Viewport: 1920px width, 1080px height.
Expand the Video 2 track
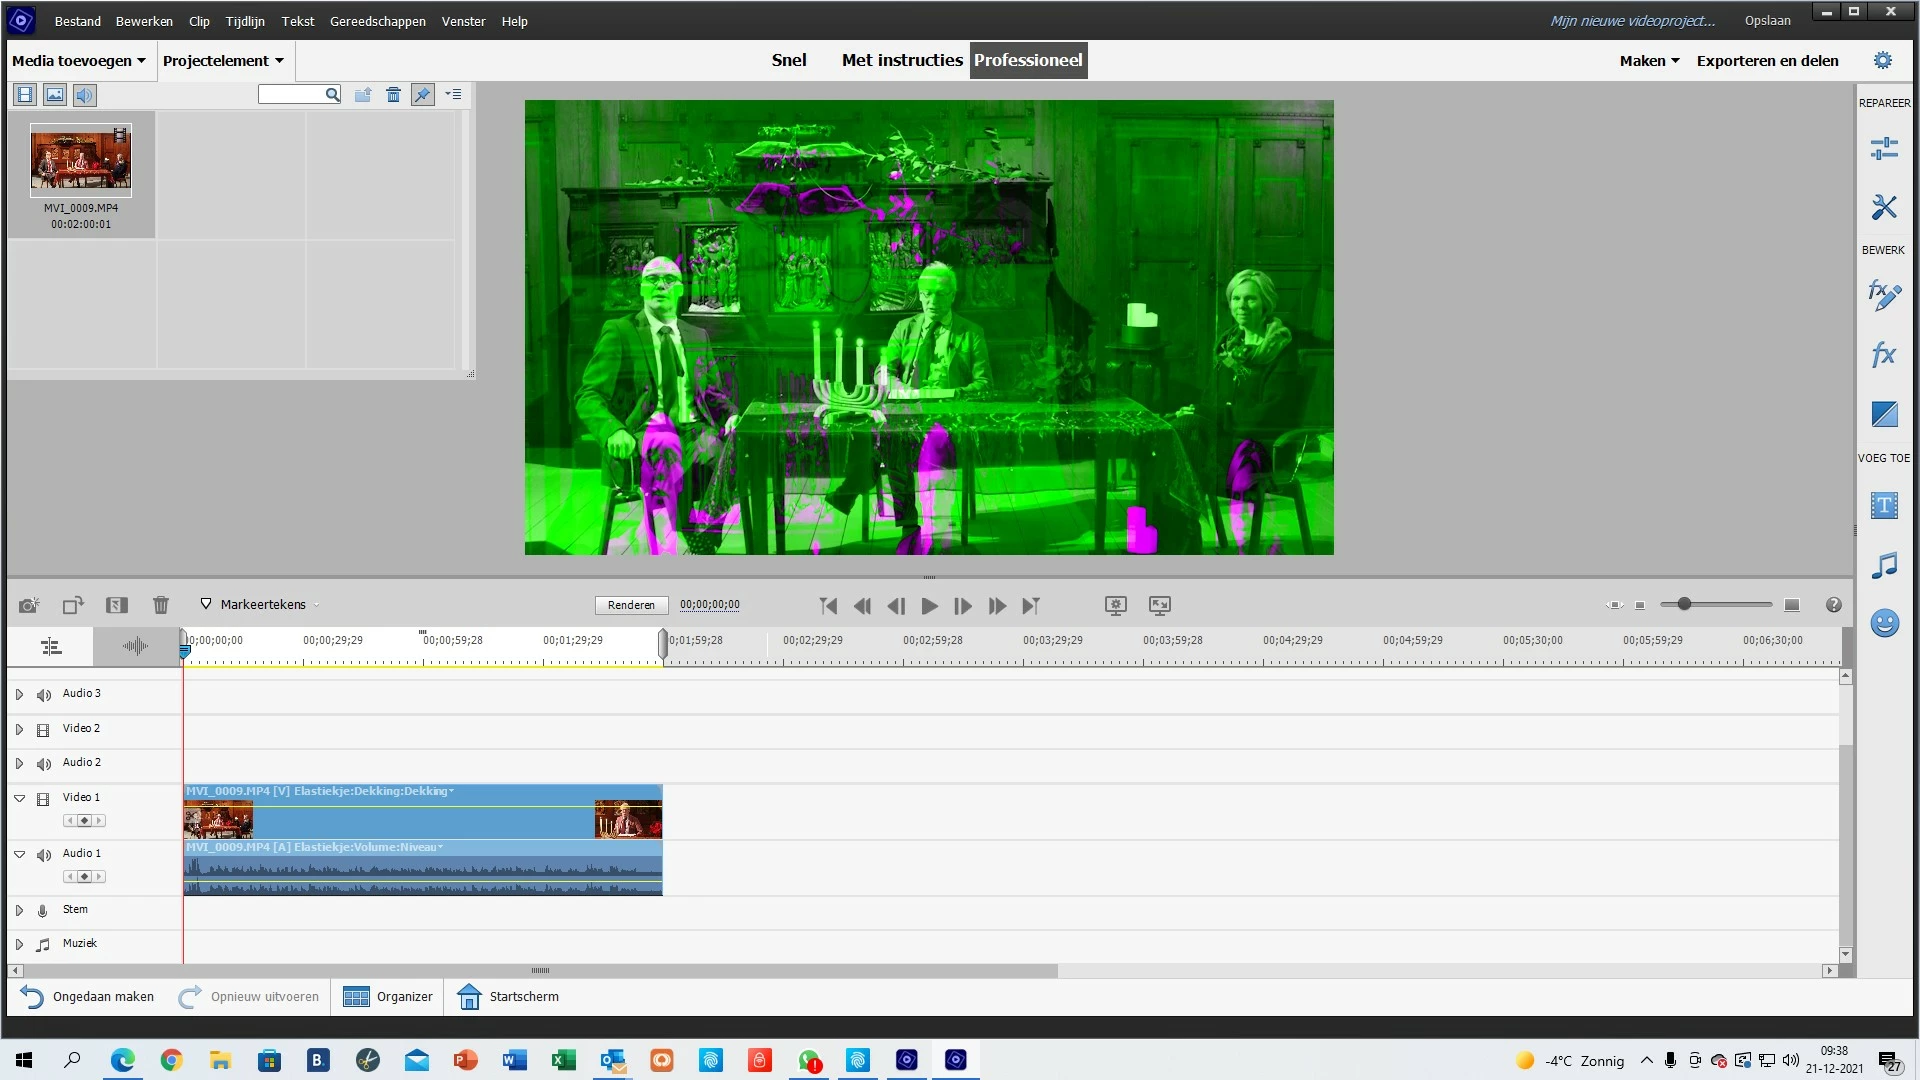click(19, 729)
